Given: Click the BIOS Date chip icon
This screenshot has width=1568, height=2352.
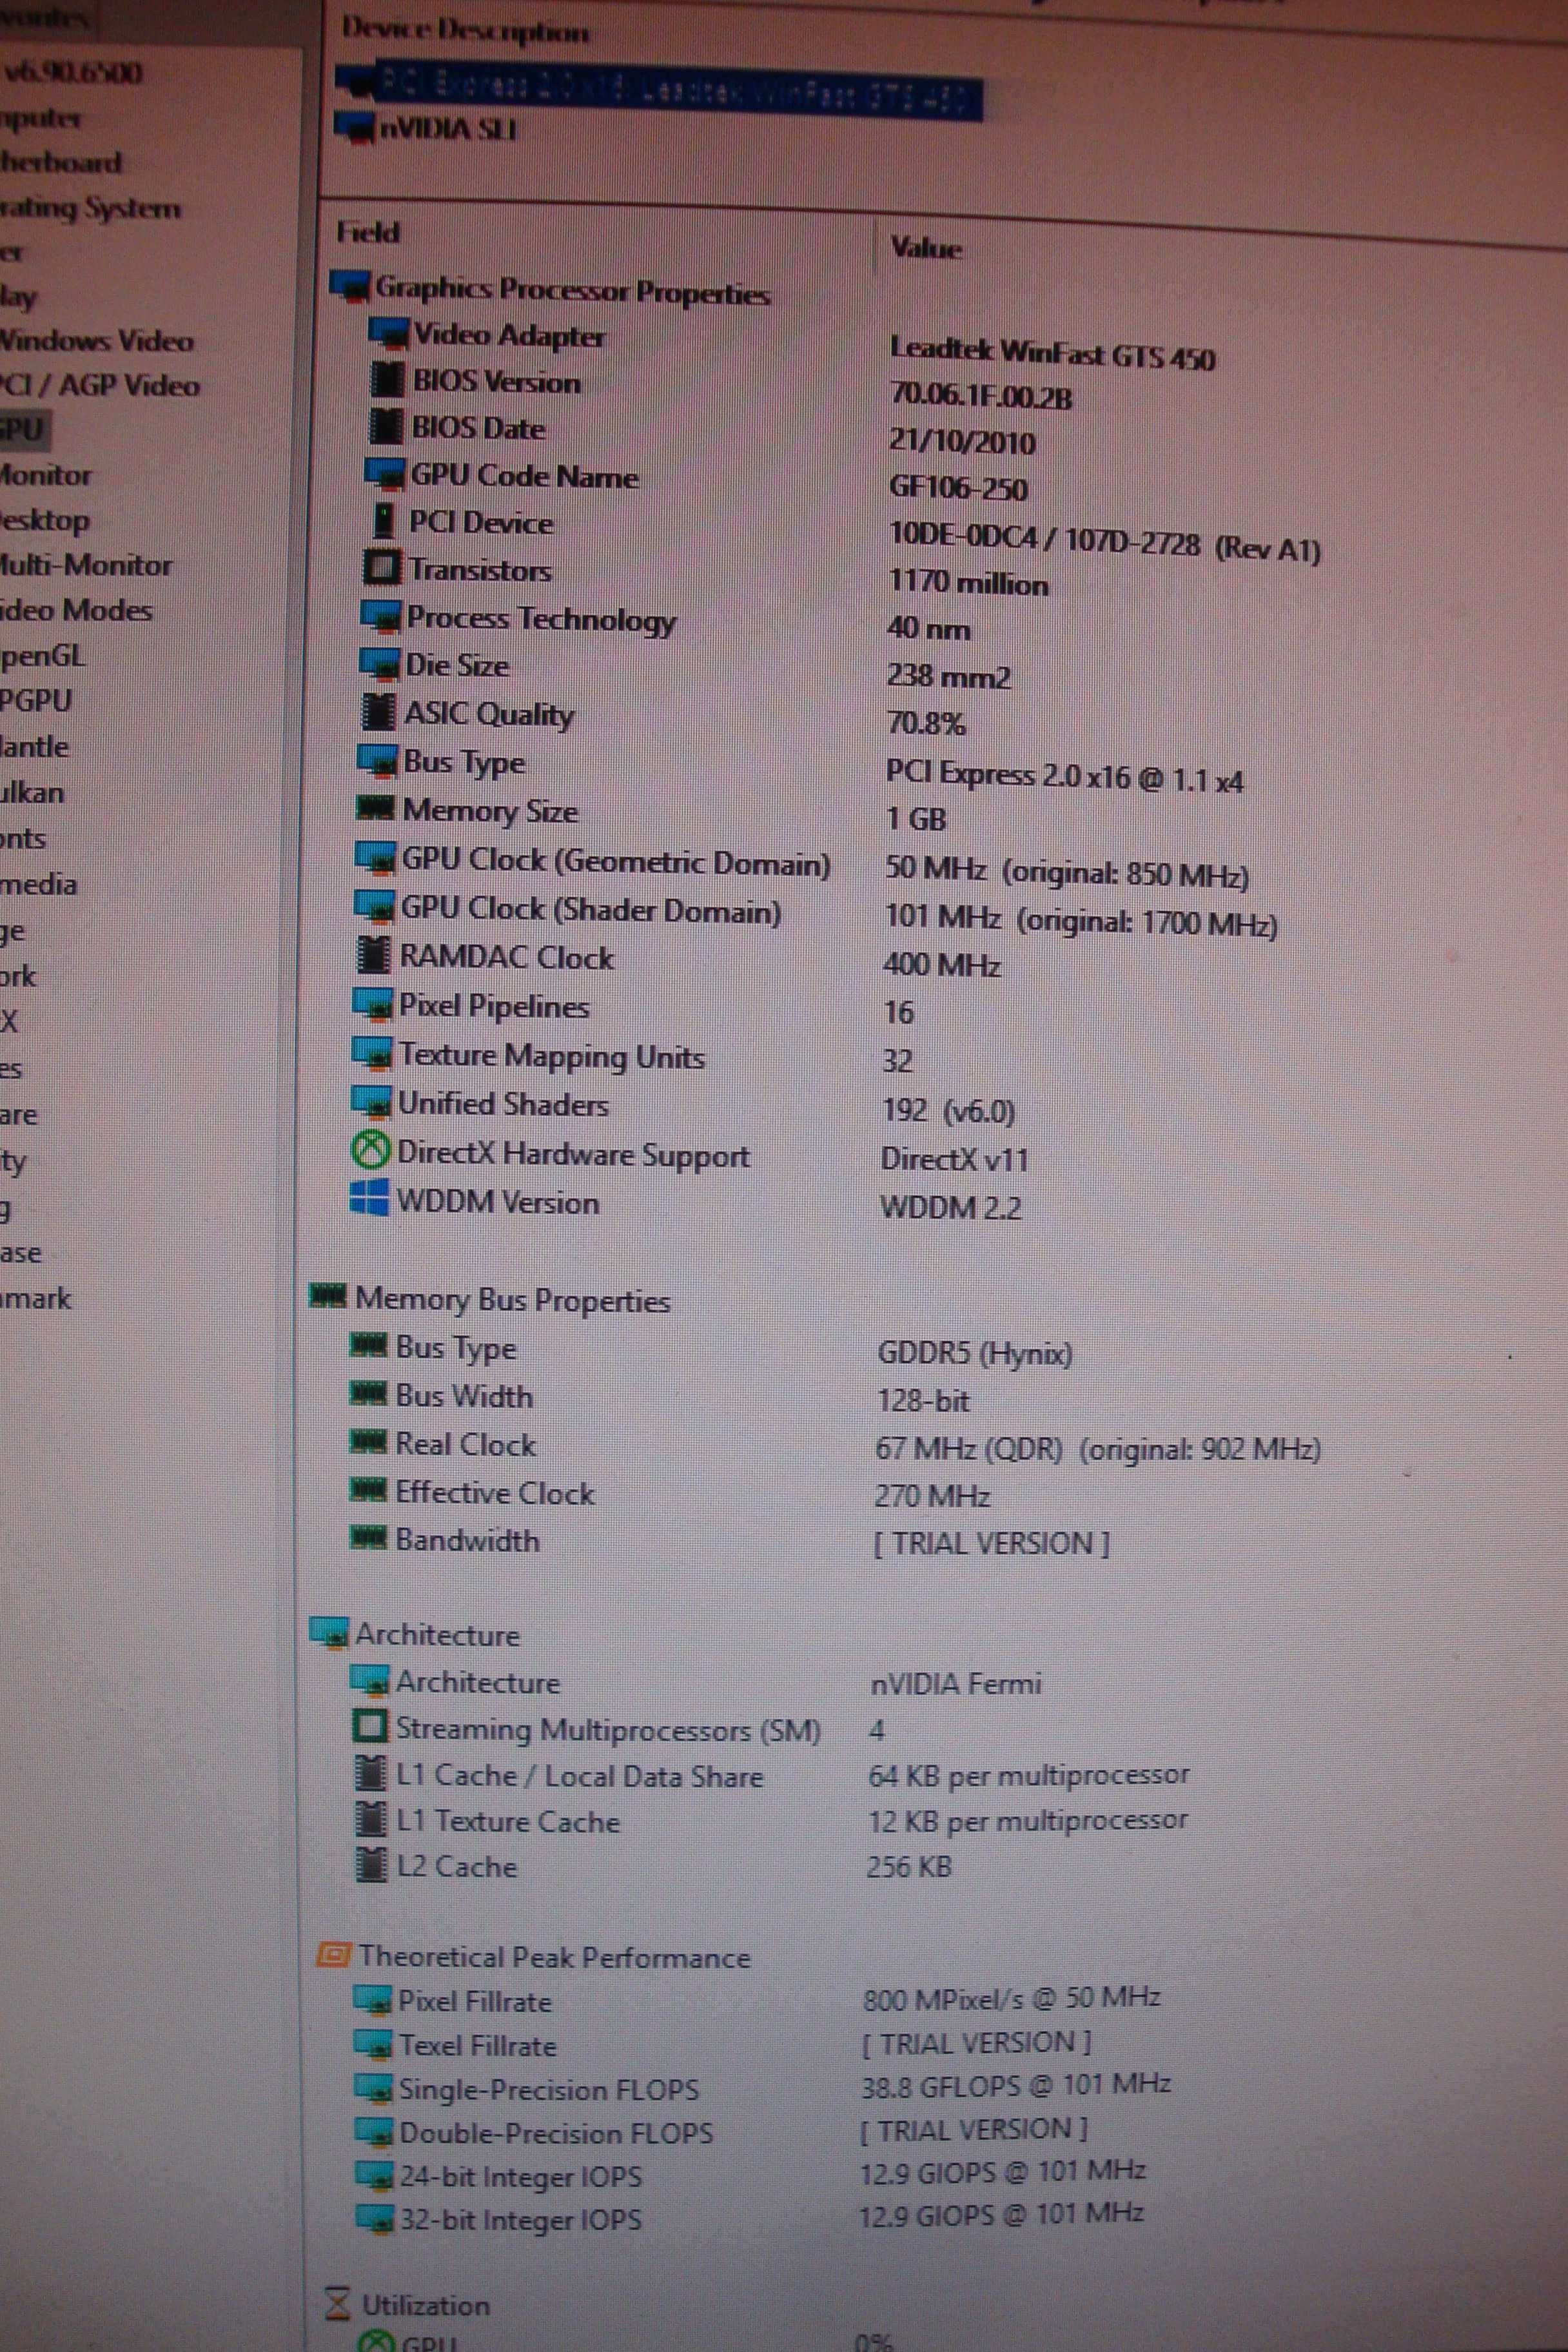Looking at the screenshot, I should [x=385, y=426].
